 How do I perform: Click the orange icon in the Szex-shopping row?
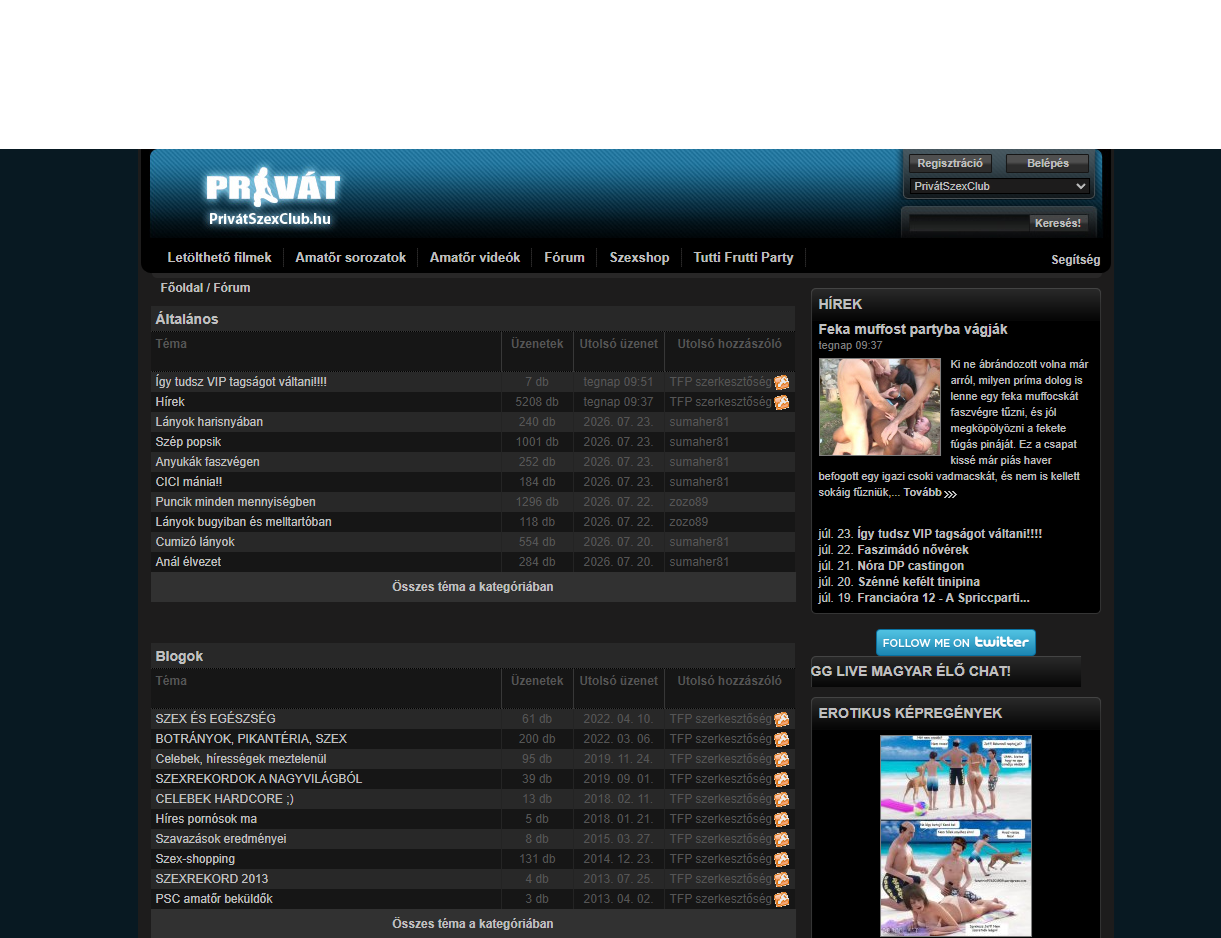point(782,860)
